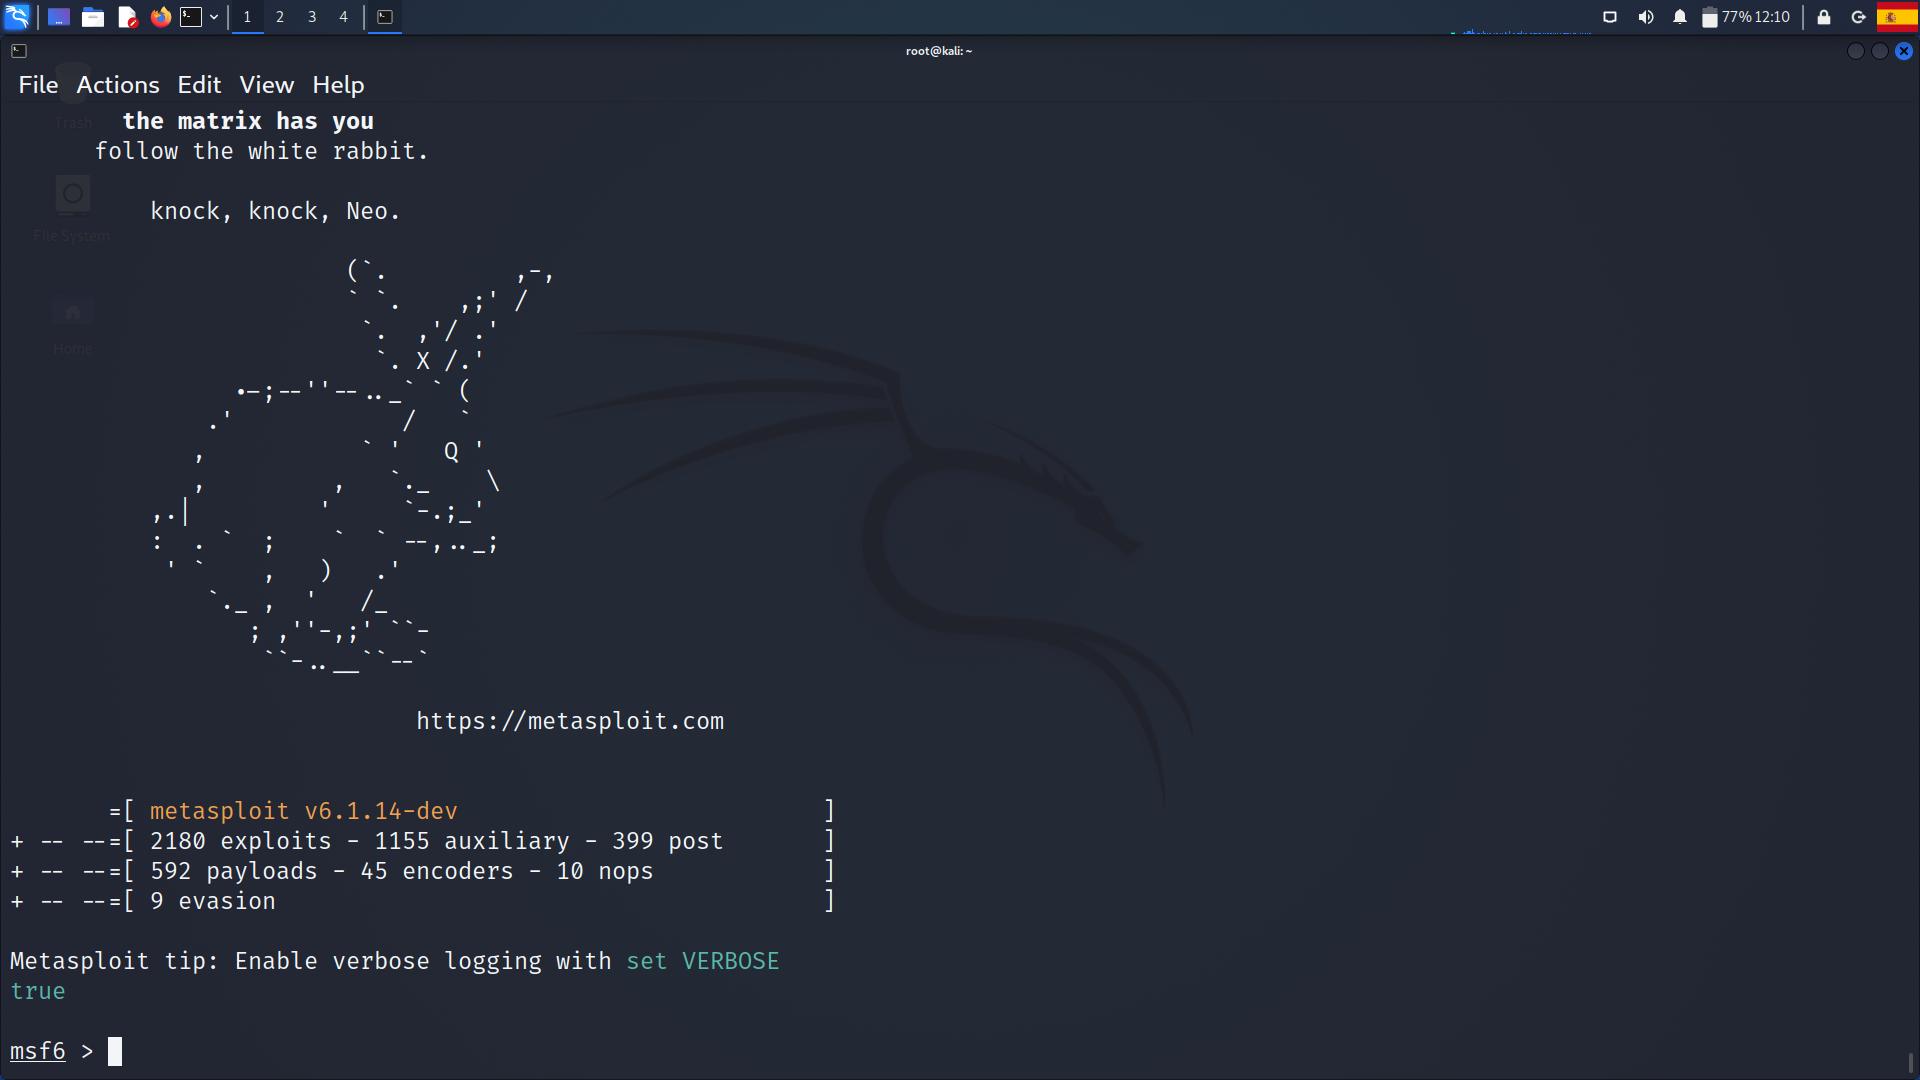Switch to workspace 1
Image resolution: width=1920 pixels, height=1080 pixels.
(247, 17)
